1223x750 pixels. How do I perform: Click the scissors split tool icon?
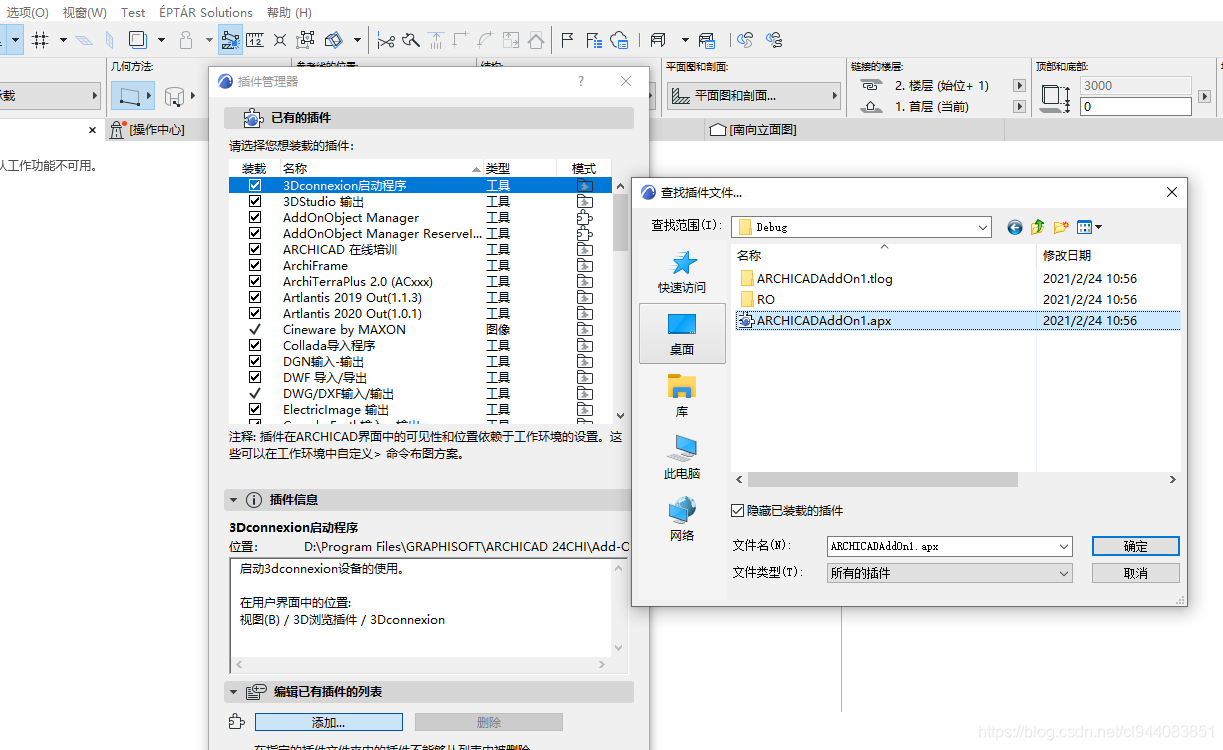[x=386, y=40]
